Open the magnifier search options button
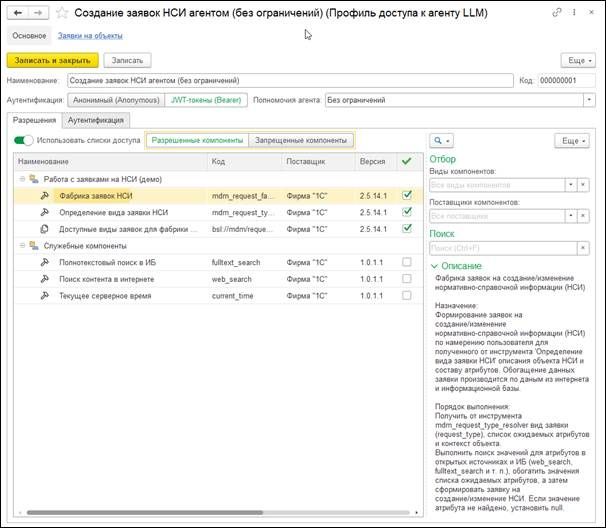The image size is (606, 528). [x=441, y=141]
